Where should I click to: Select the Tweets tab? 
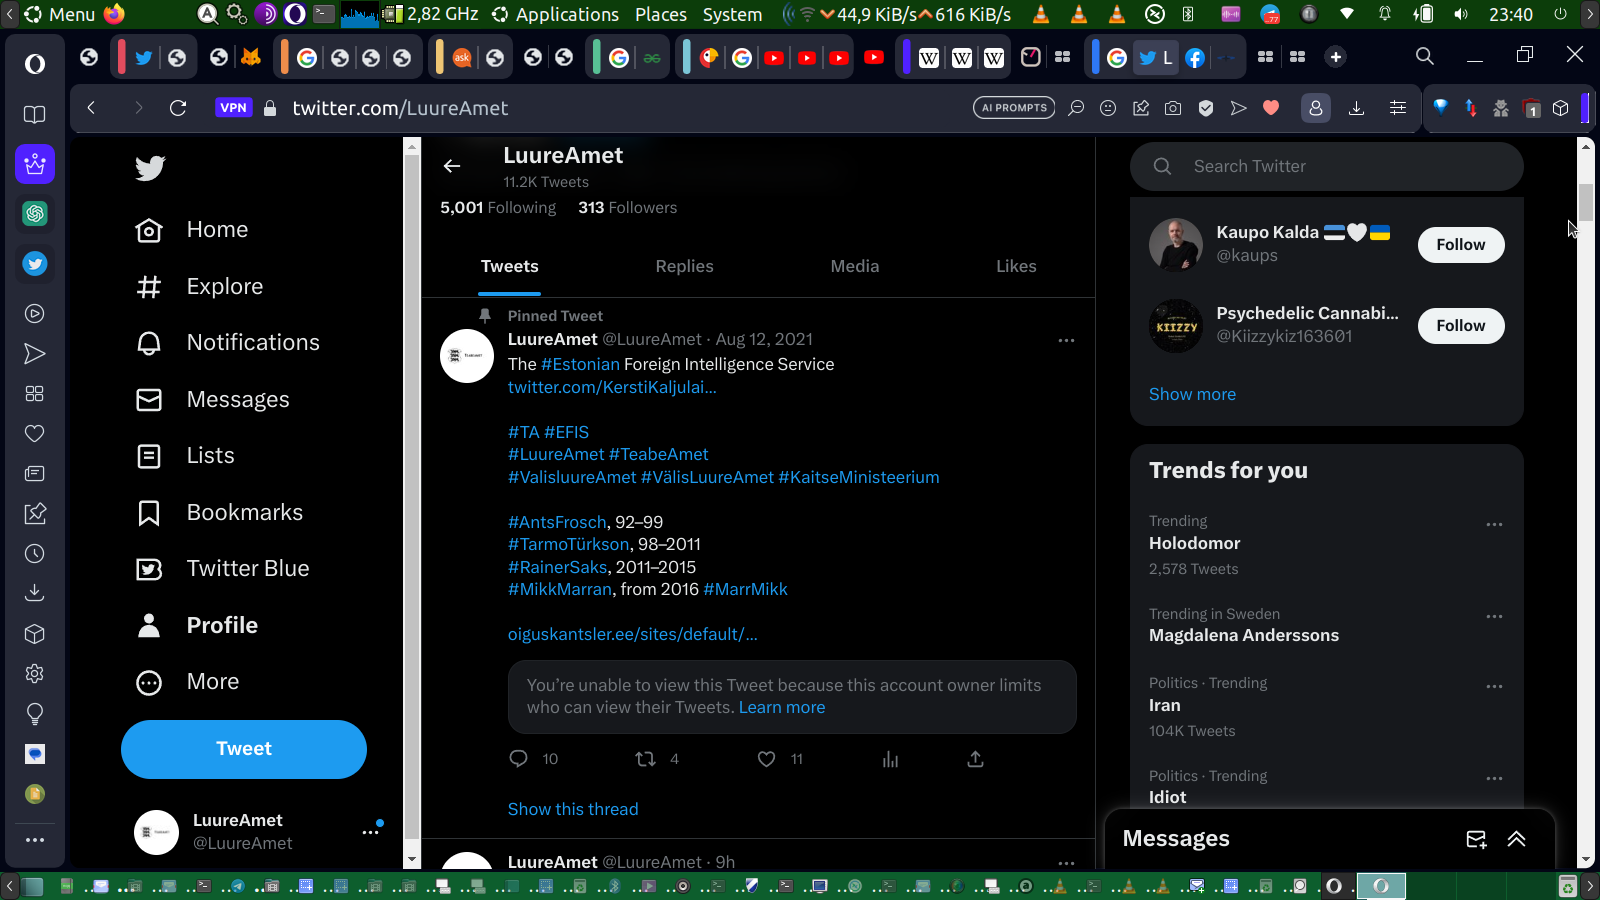click(510, 267)
